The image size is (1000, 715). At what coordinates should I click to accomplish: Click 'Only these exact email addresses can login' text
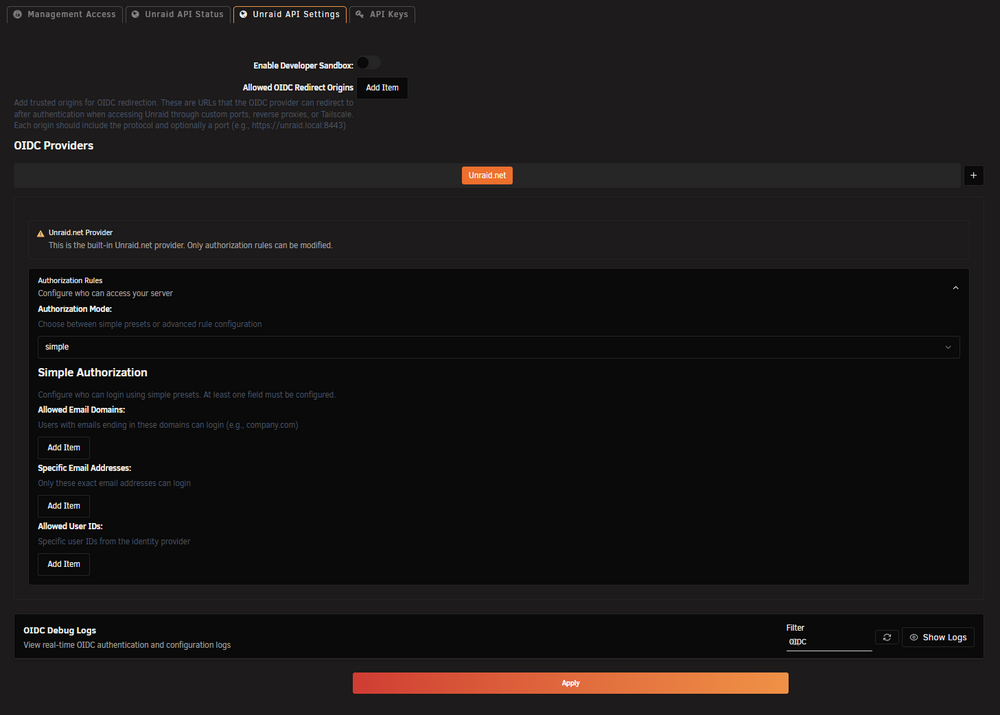(x=114, y=483)
